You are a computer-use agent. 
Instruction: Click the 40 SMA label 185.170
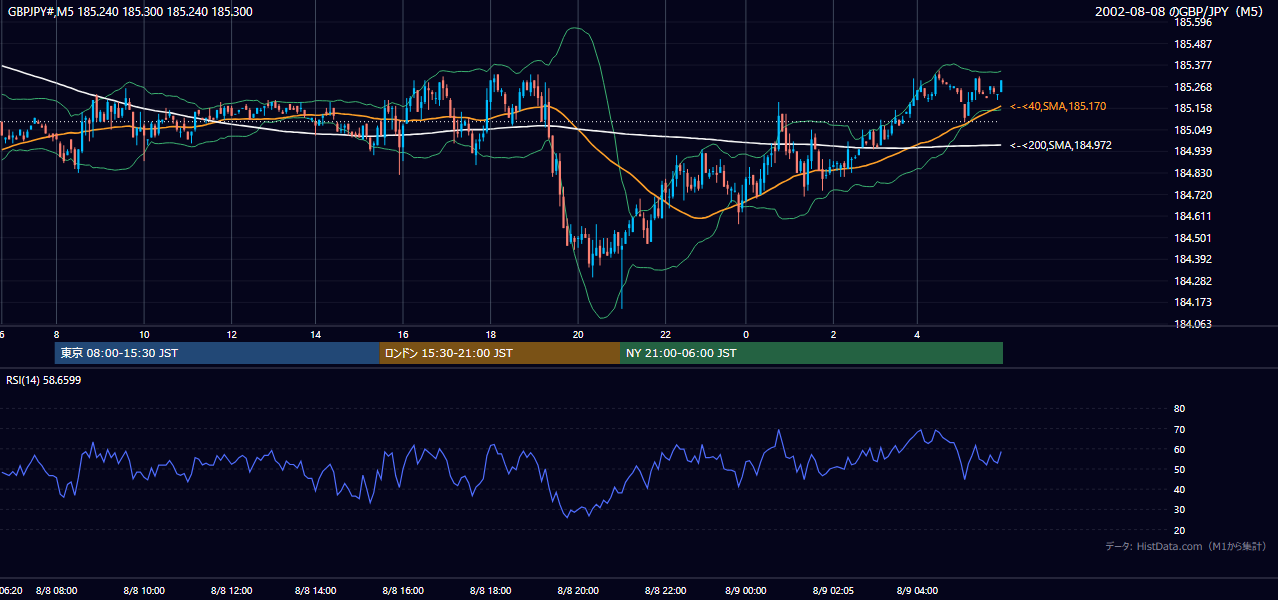[1058, 106]
